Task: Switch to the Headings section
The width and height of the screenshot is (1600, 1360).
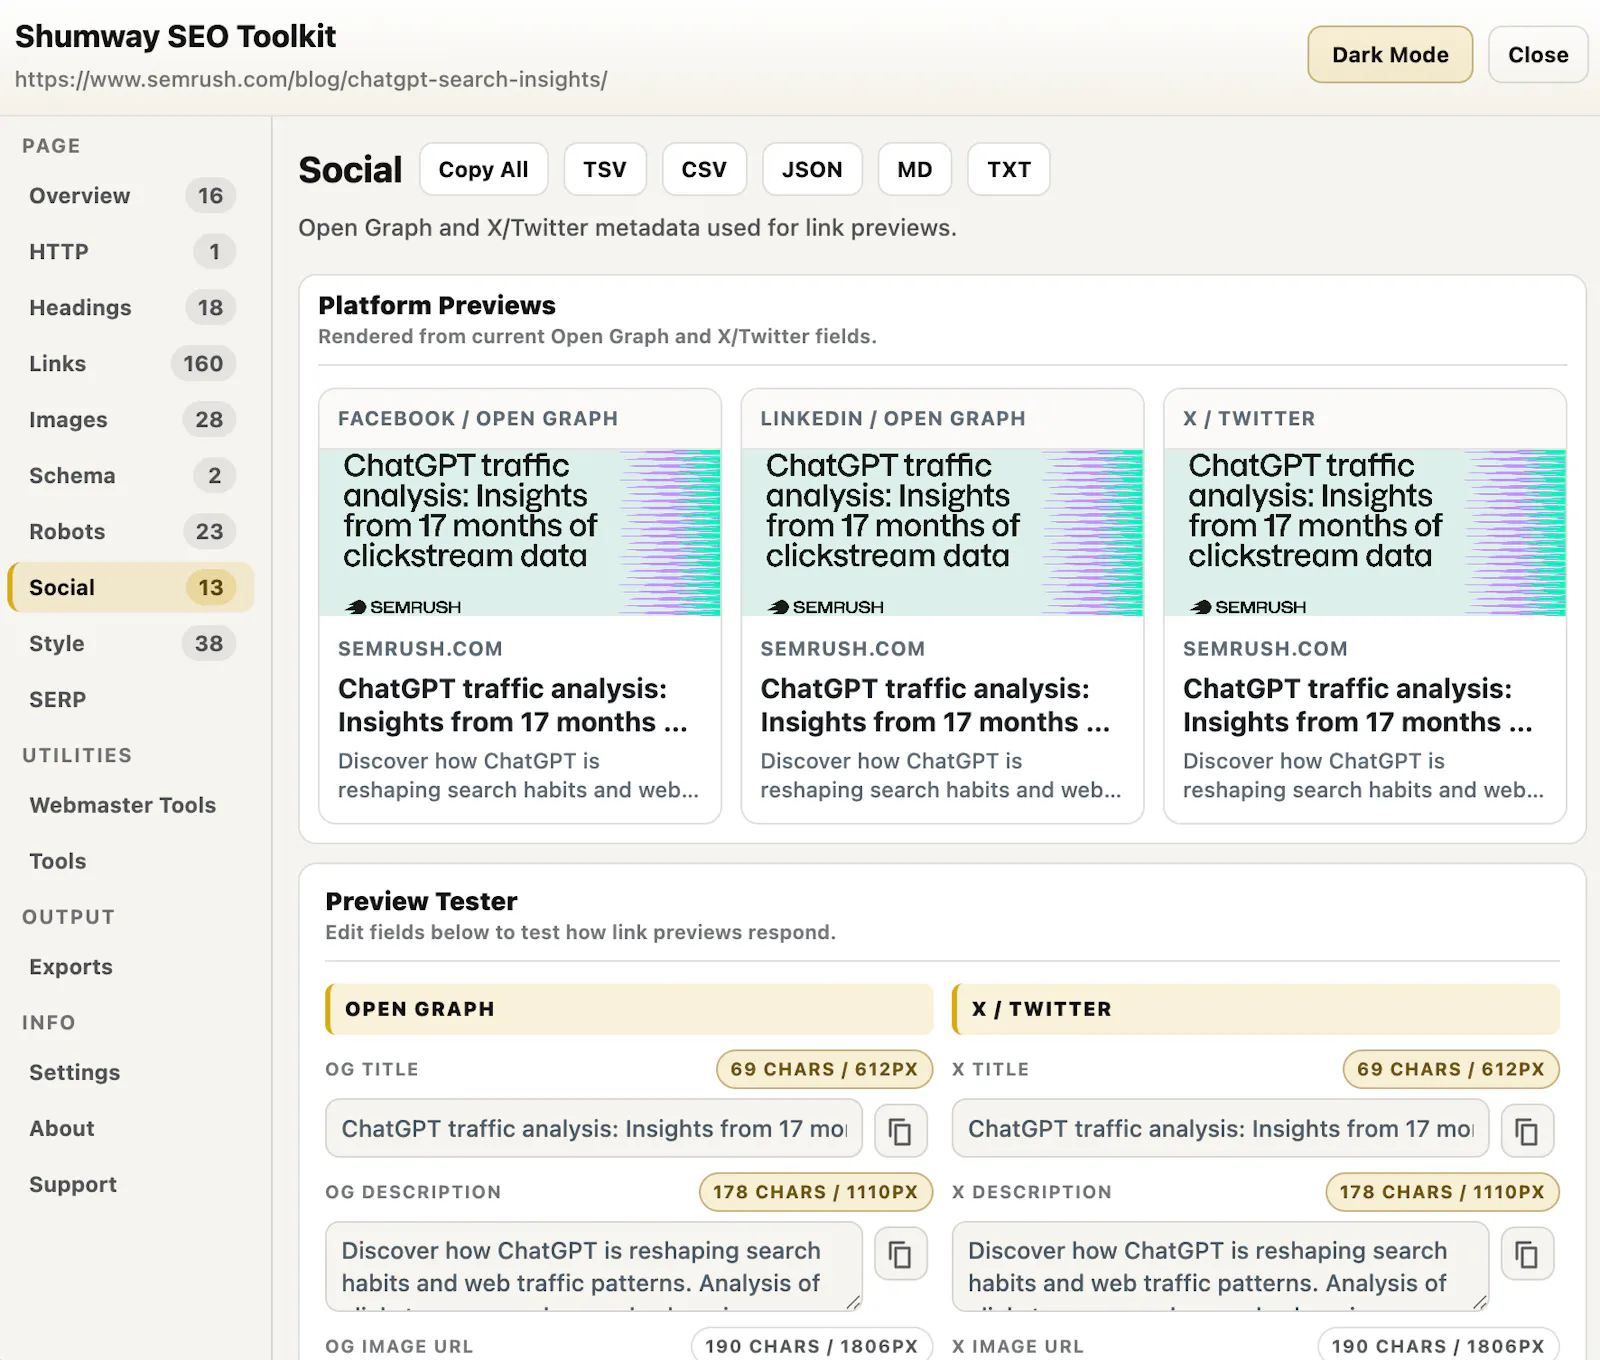Action: (130, 308)
